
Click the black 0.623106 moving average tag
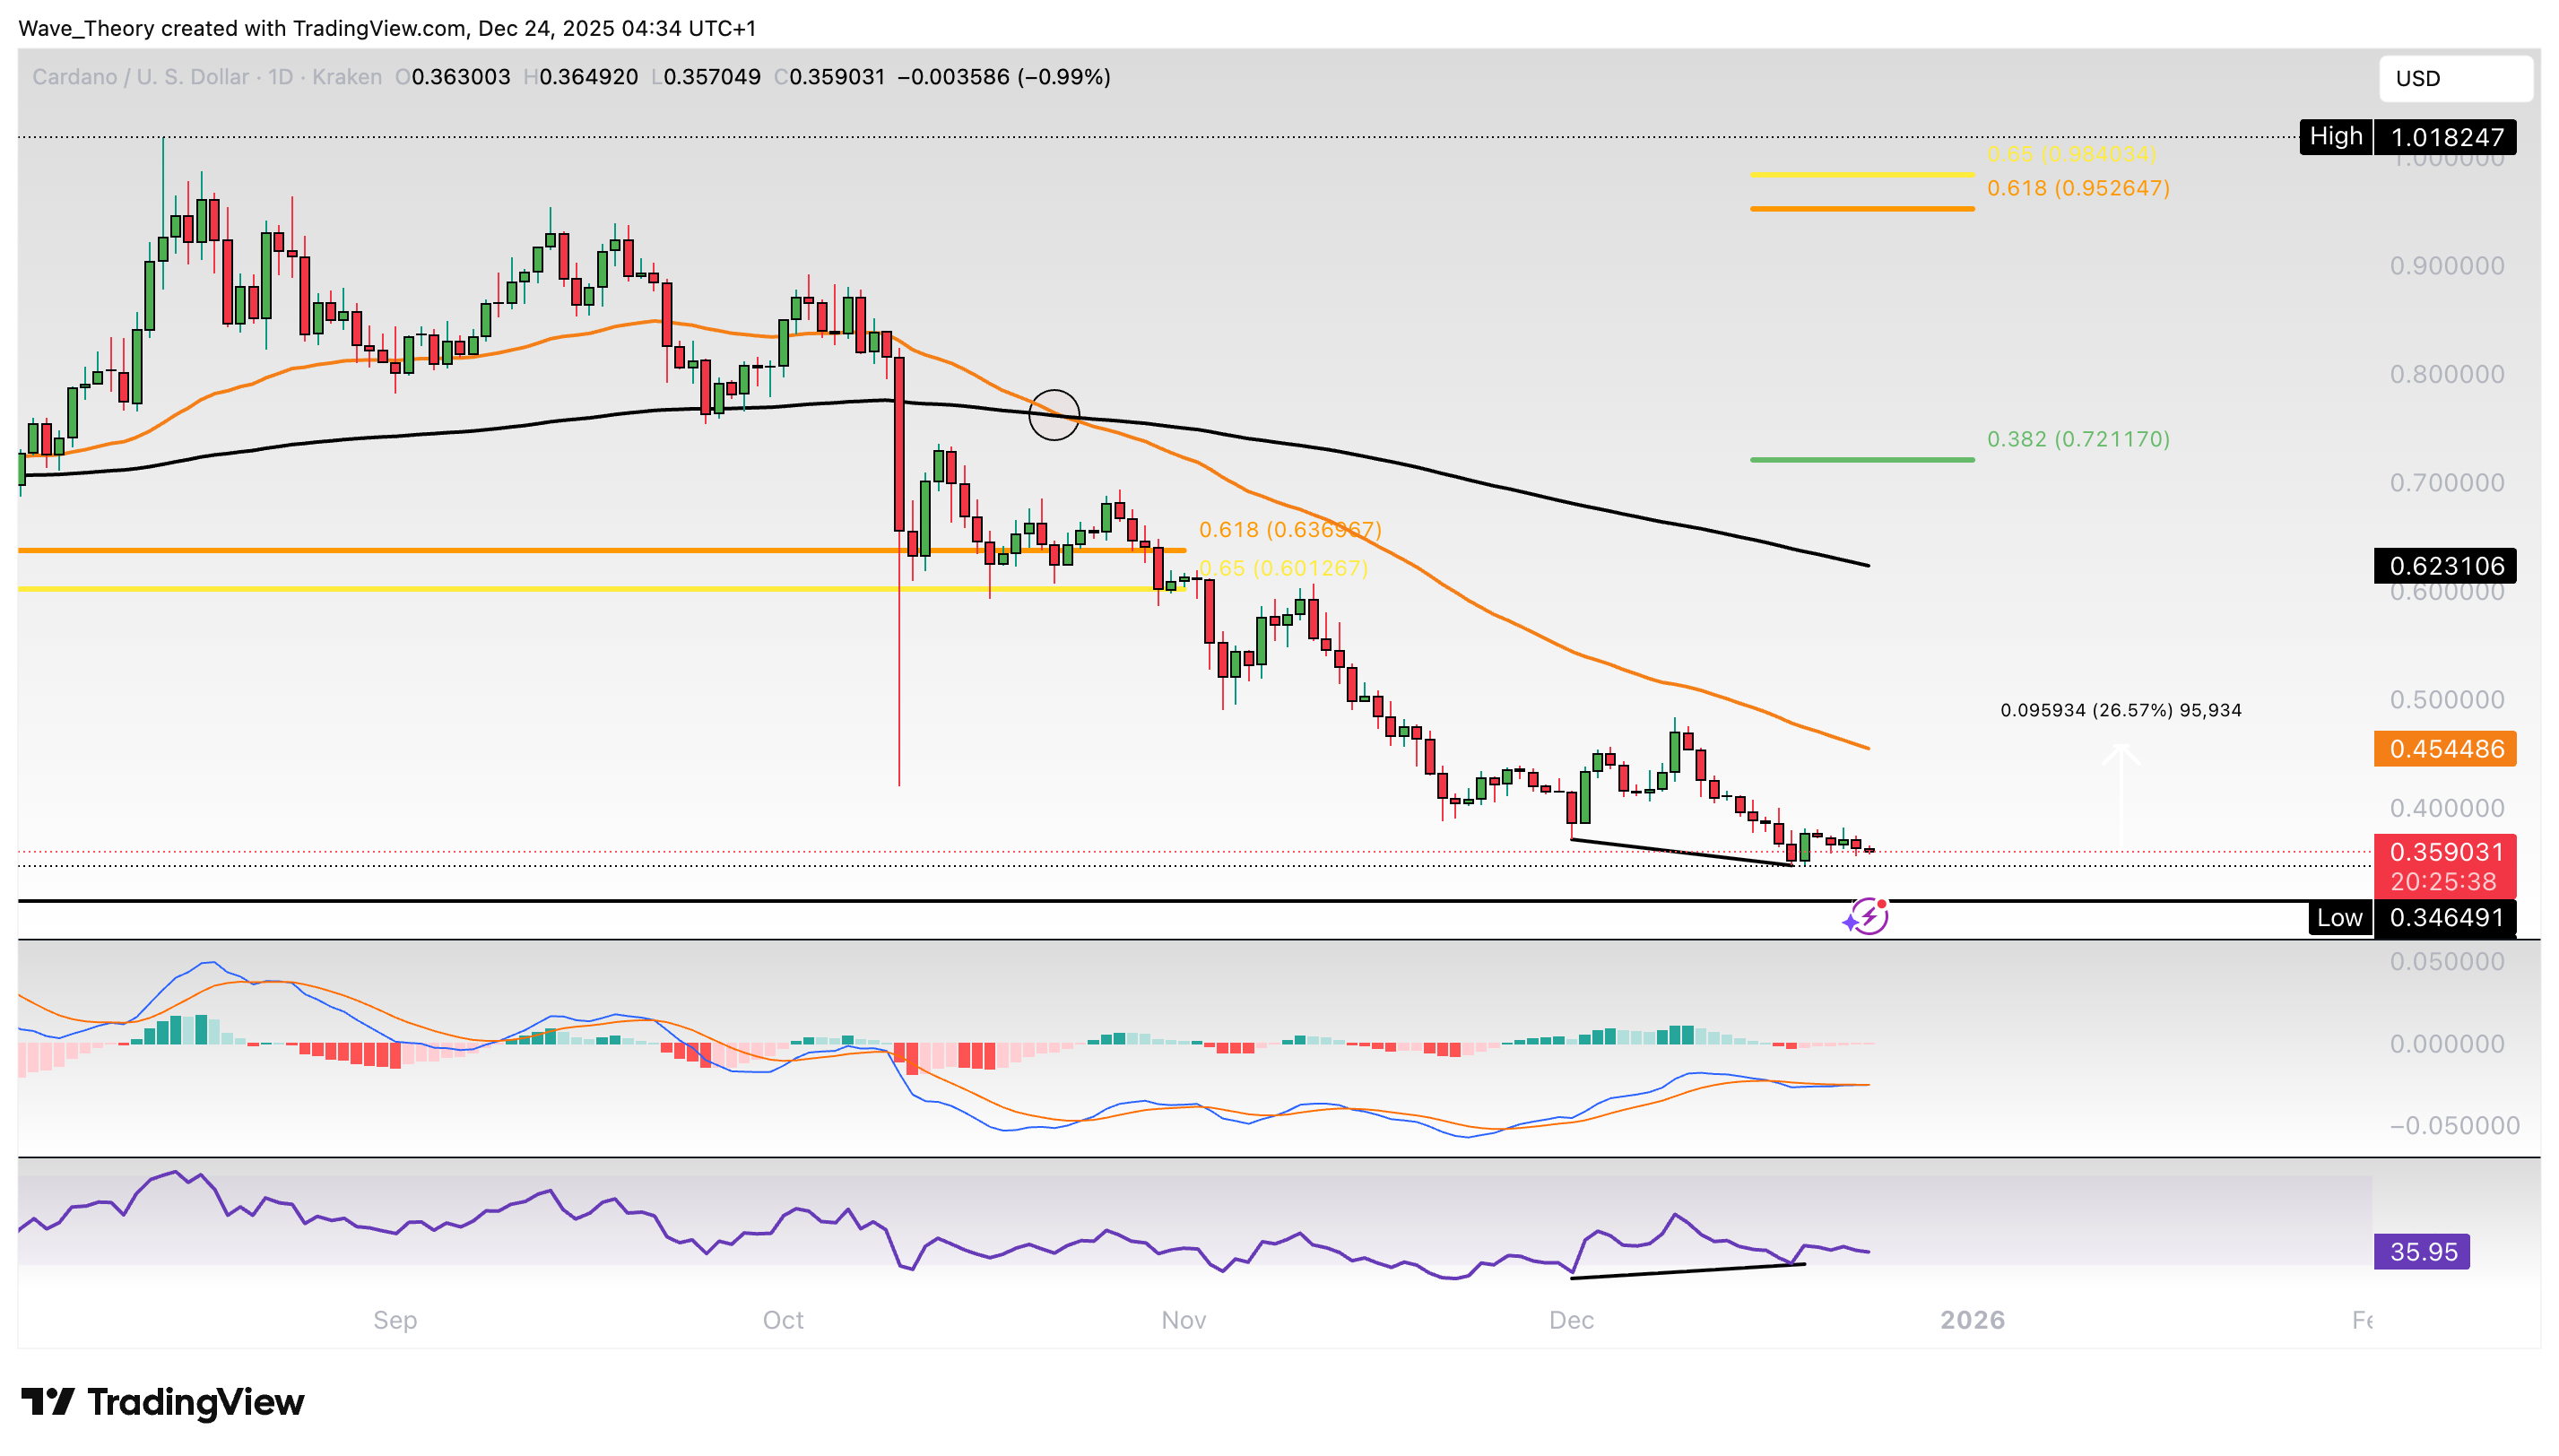(x=2445, y=566)
